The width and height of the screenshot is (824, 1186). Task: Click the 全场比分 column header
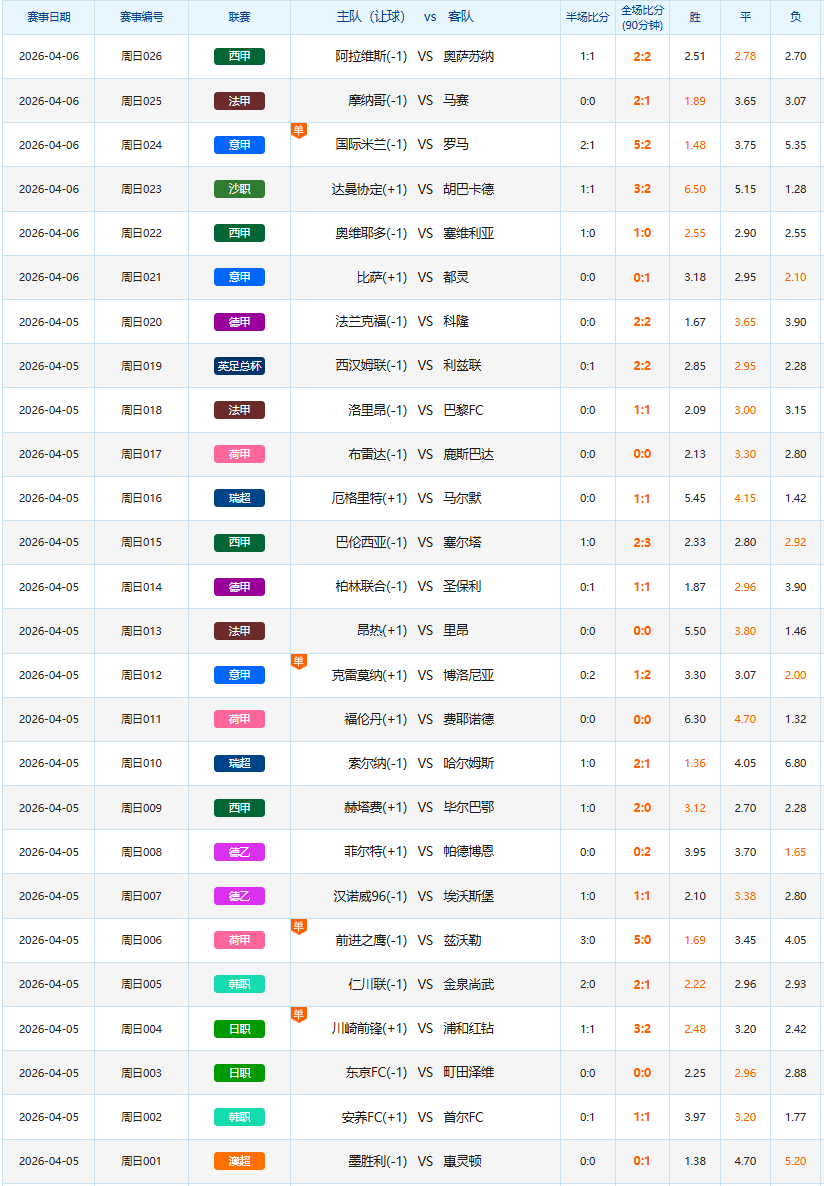point(642,17)
